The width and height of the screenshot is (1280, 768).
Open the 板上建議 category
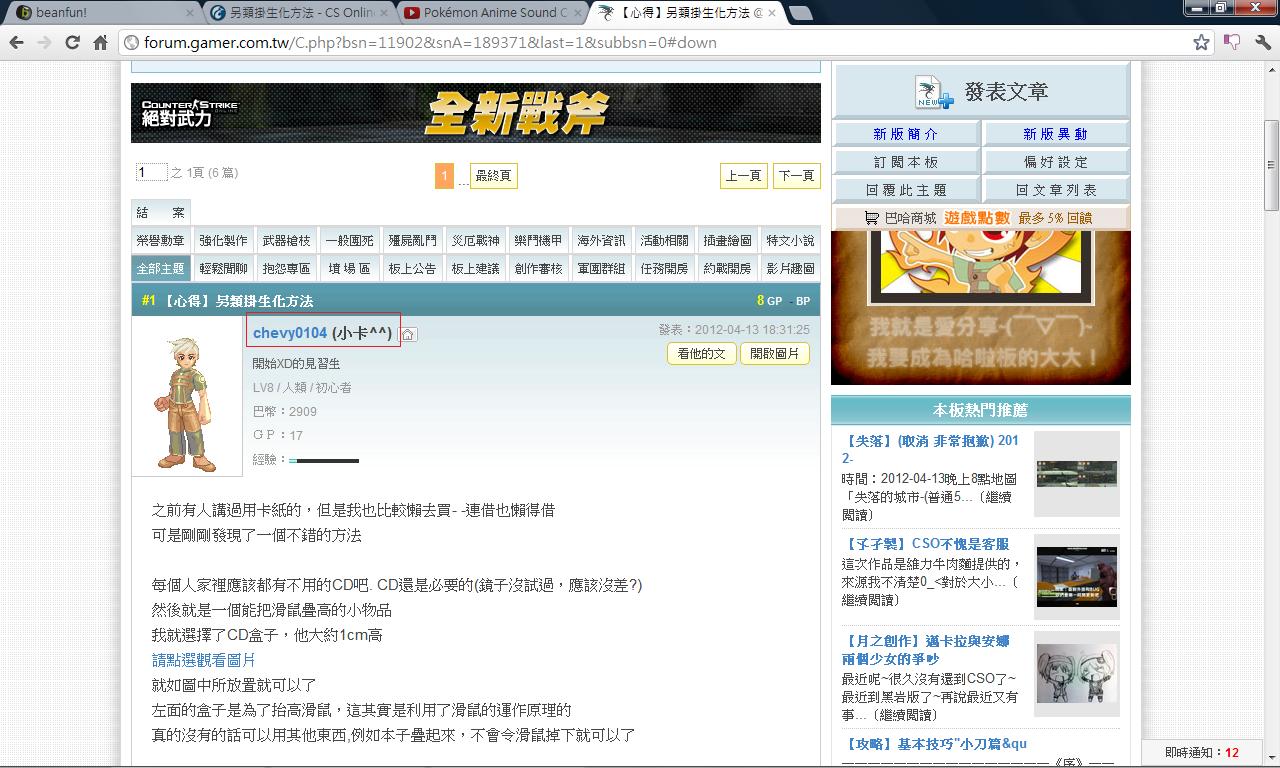pyautogui.click(x=475, y=268)
